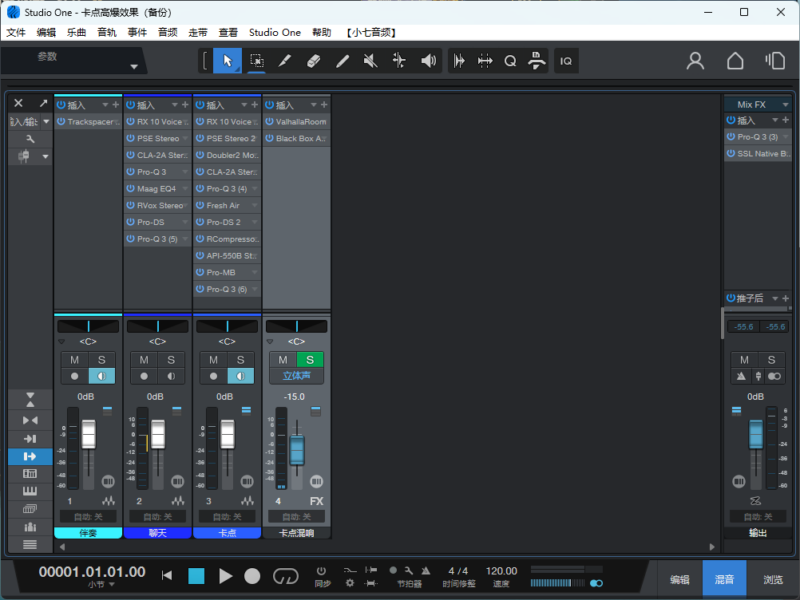This screenshot has width=800, height=600.
Task: Open Pro-MB plugin dropdown arrow
Action: [x=254, y=272]
